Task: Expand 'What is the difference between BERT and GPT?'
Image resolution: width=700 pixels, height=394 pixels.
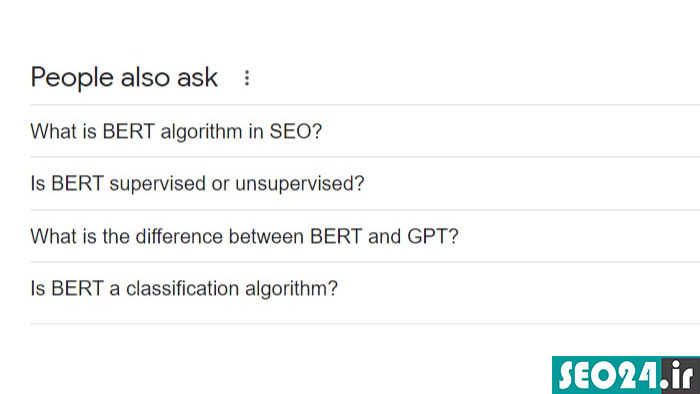Action: point(365,236)
